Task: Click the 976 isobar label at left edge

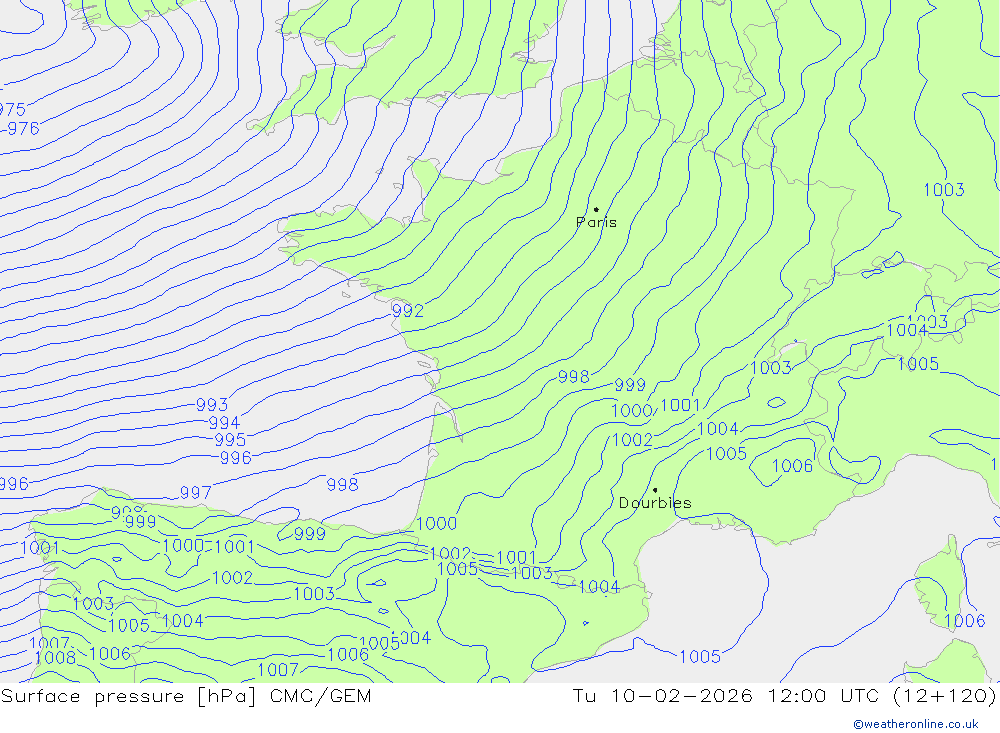Action: (24, 129)
